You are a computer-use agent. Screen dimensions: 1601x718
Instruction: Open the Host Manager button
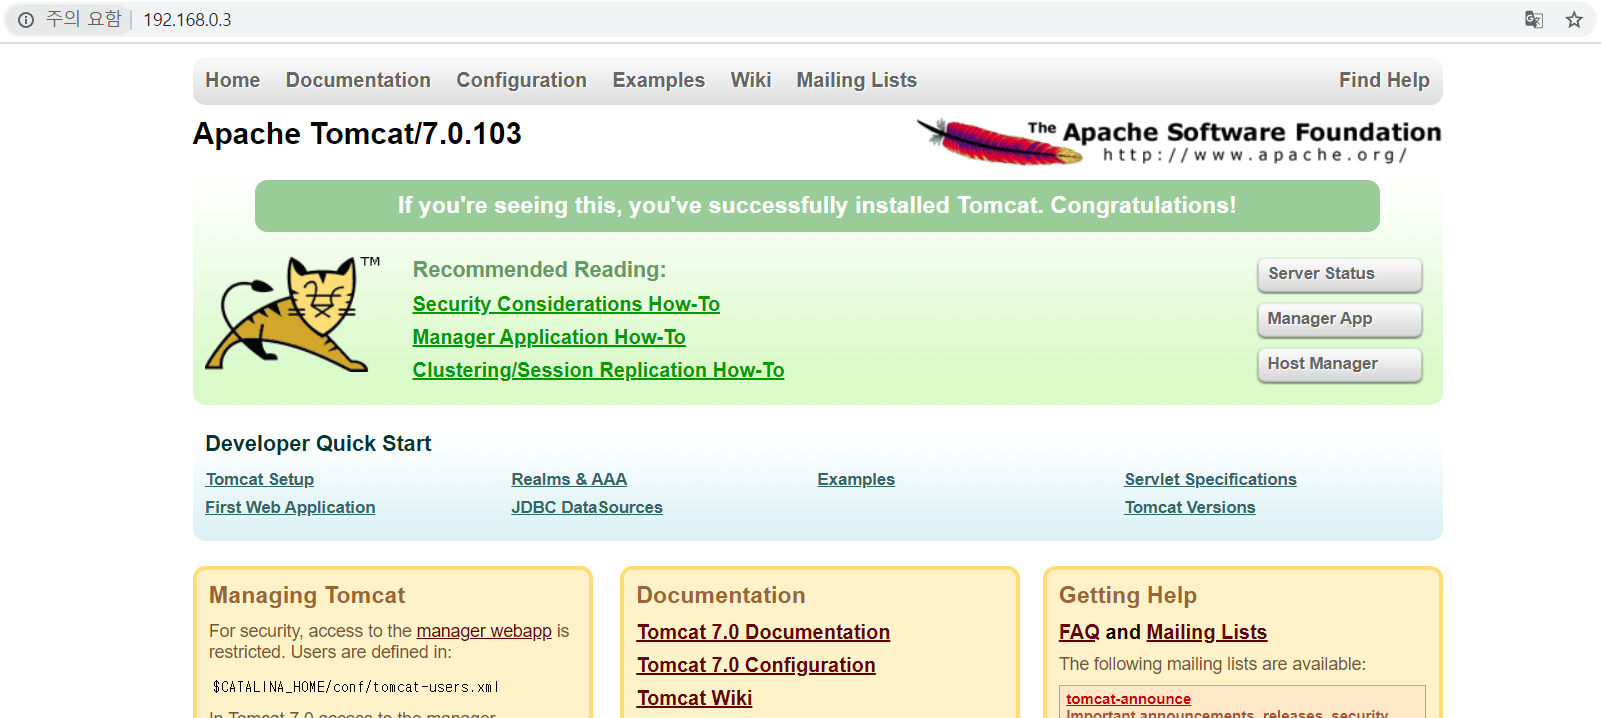pos(1340,364)
